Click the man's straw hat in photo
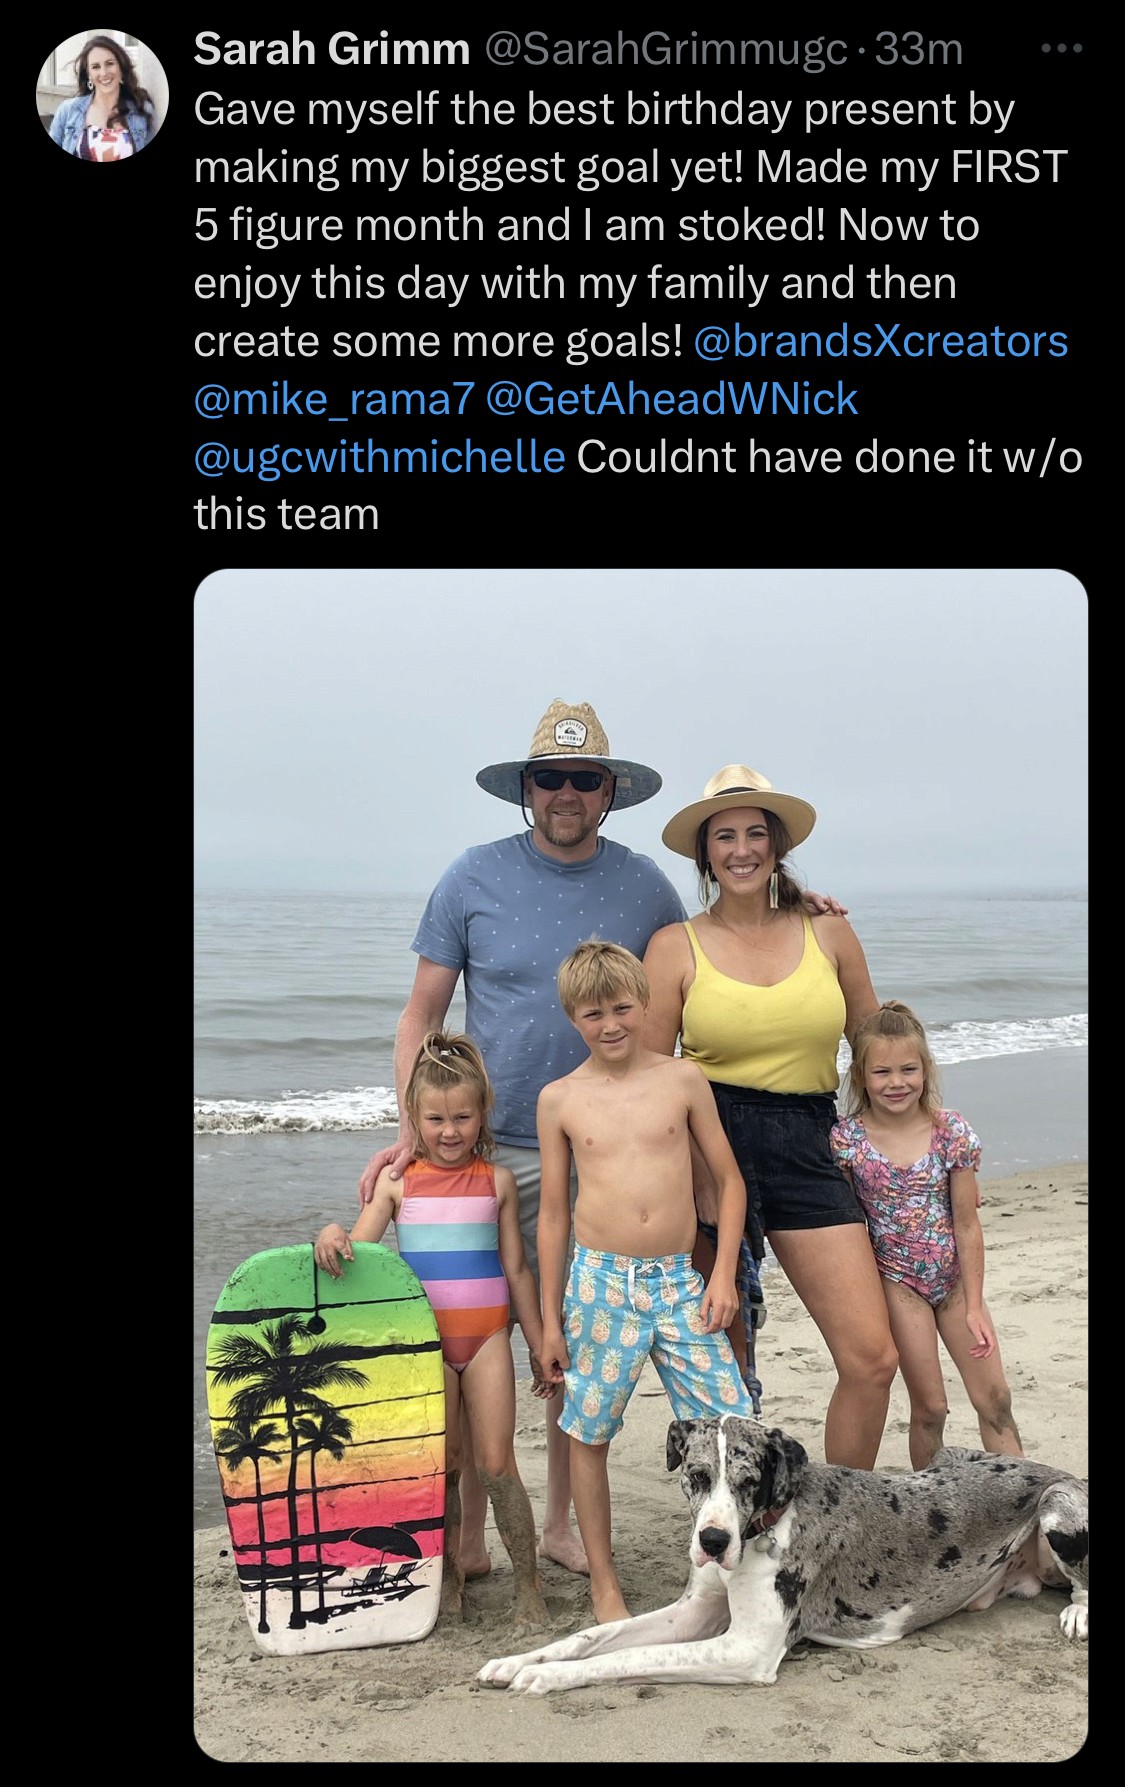The image size is (1125, 1787). 568,755
